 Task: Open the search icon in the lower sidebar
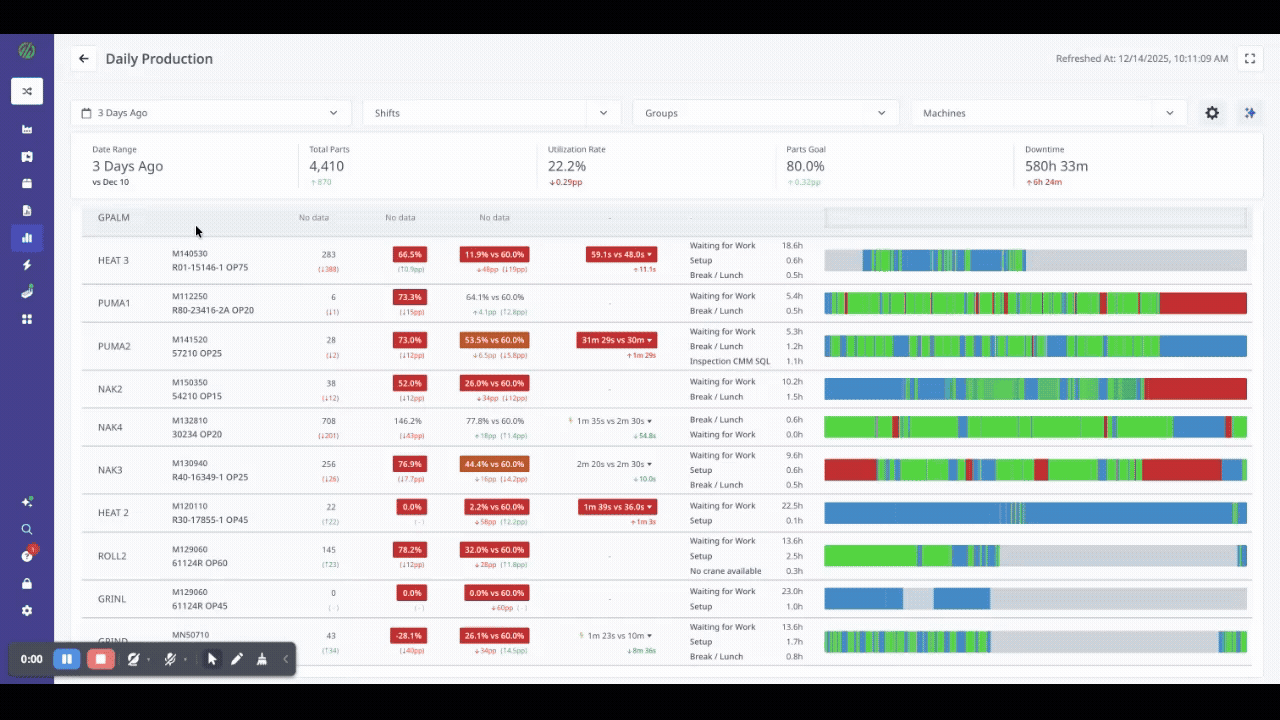pyautogui.click(x=27, y=529)
